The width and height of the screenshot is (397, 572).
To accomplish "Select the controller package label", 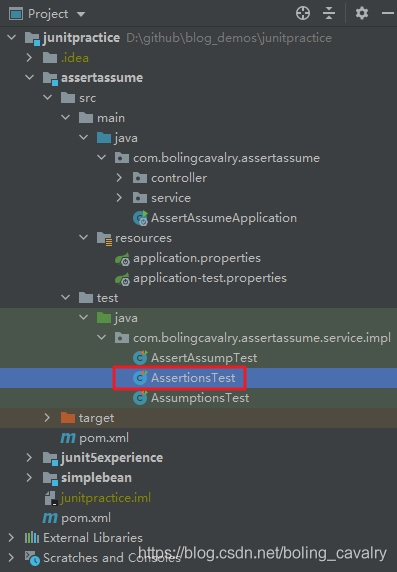I will [x=179, y=178].
